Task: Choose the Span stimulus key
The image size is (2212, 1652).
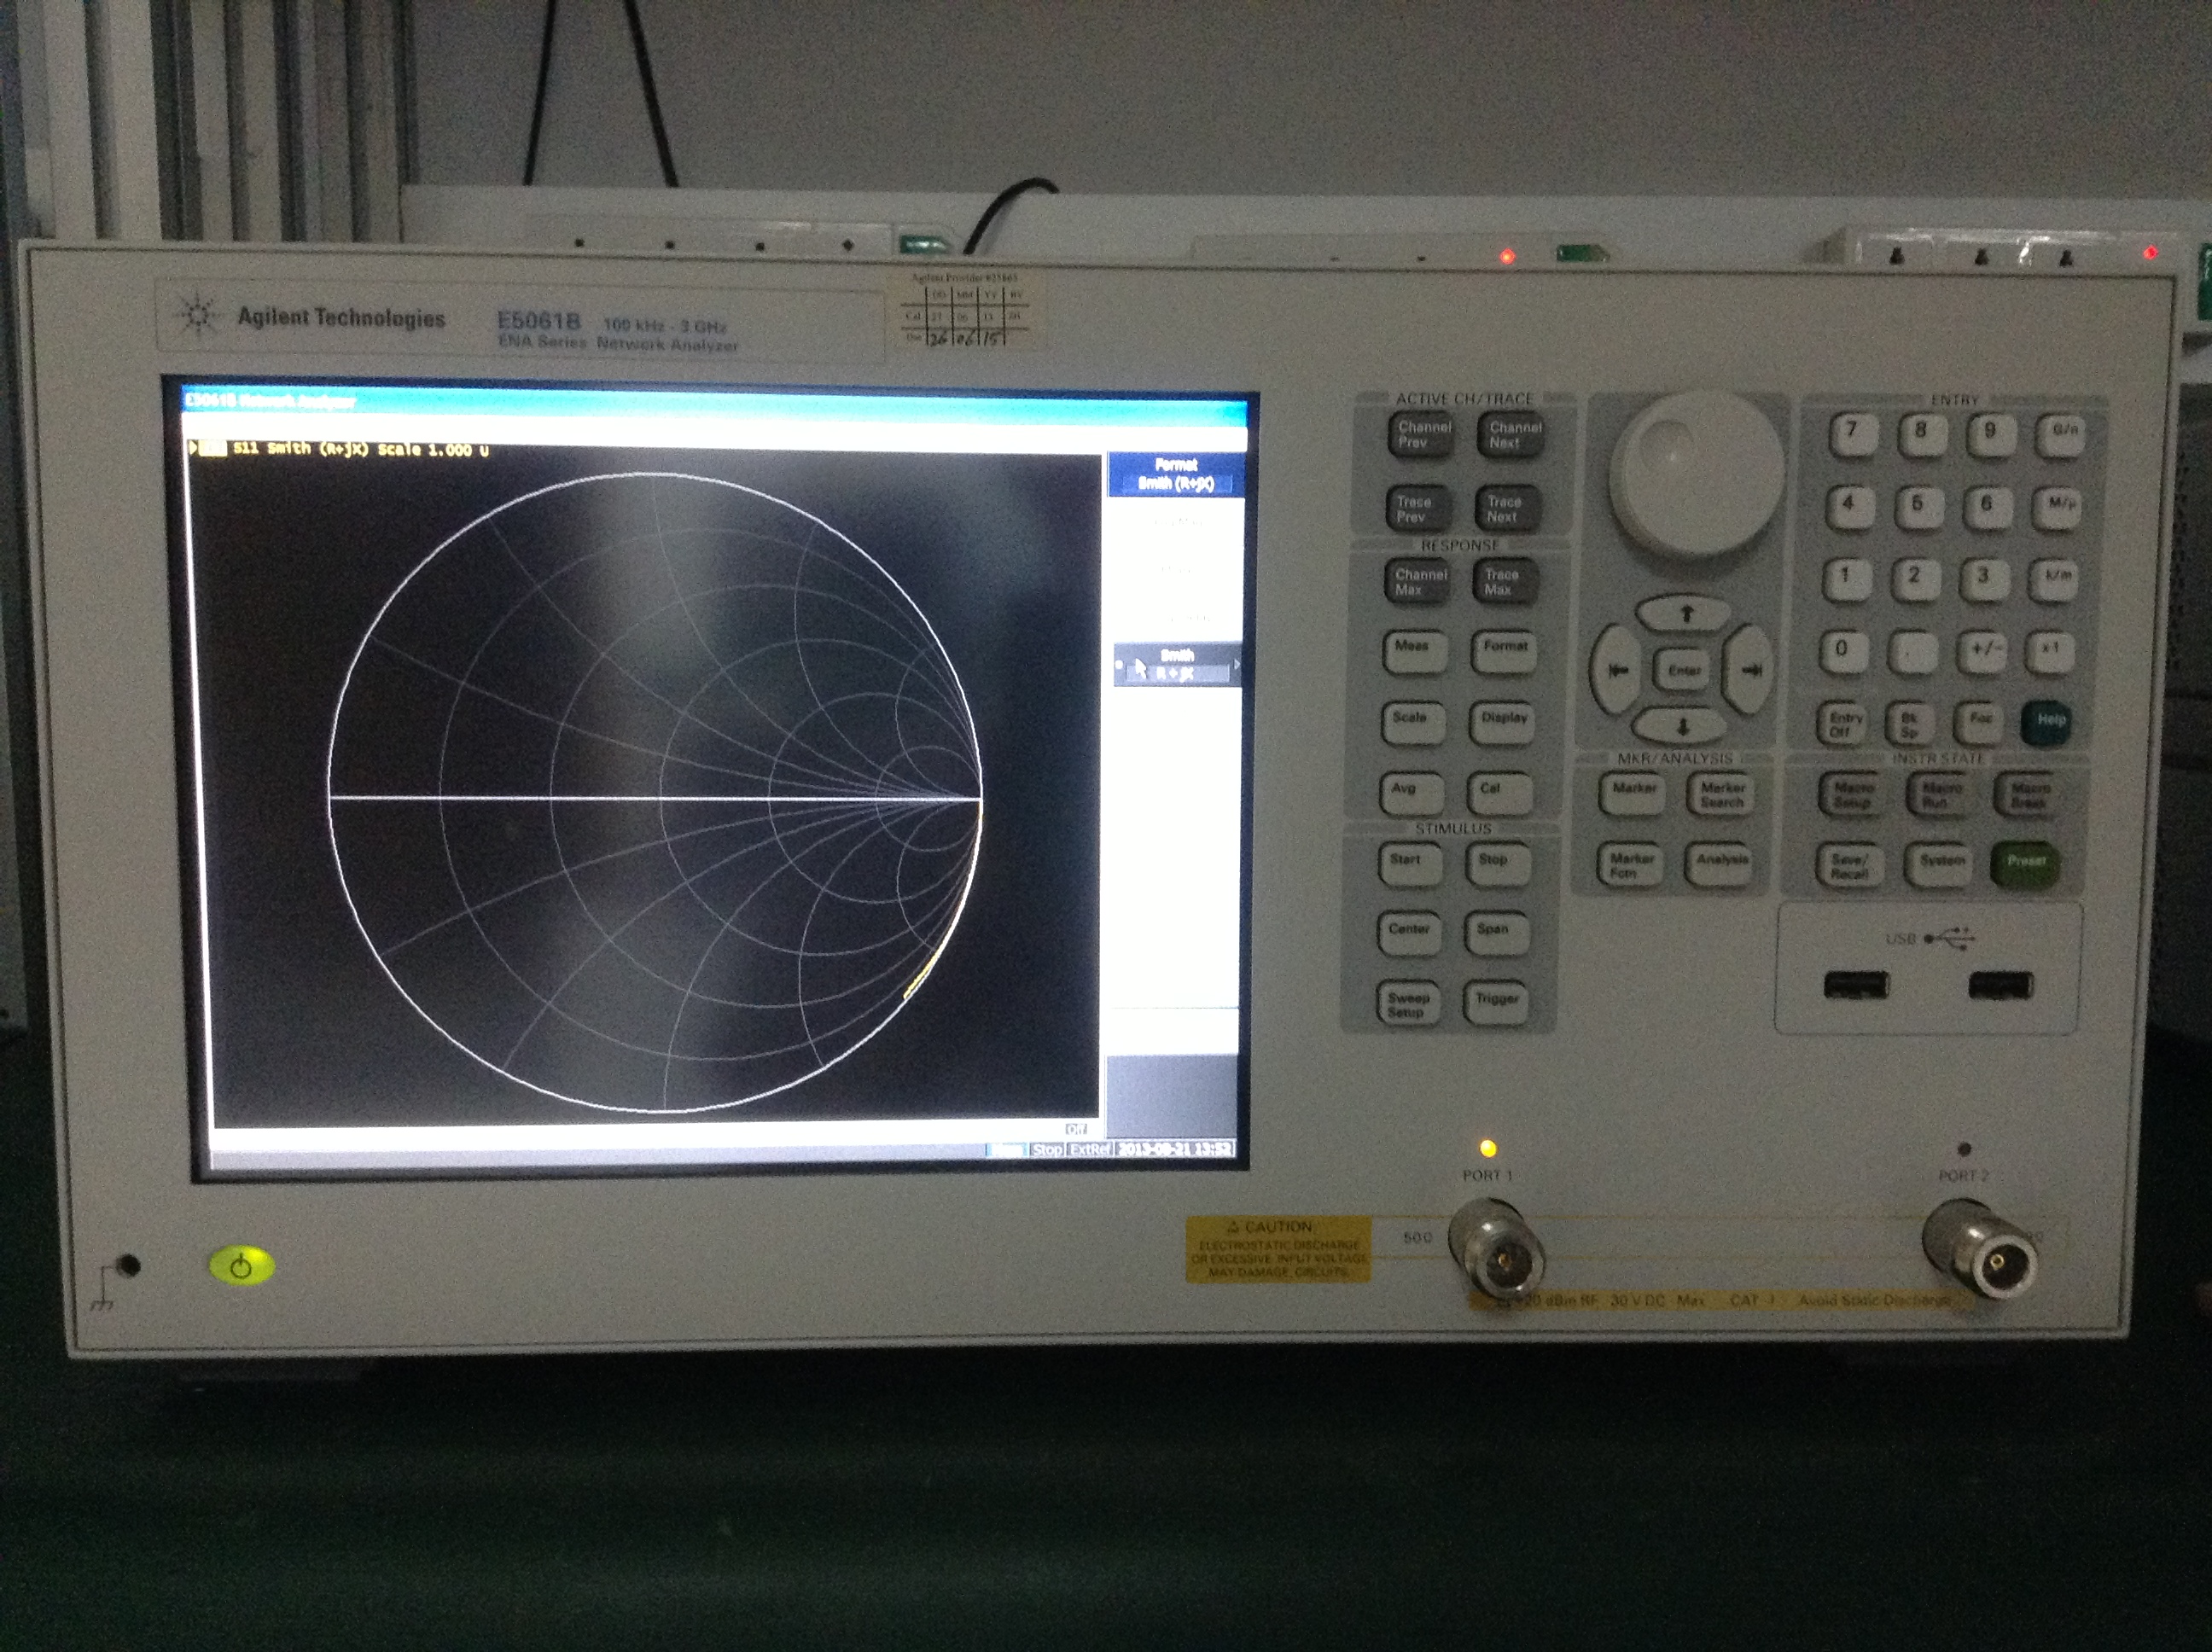Action: tap(1496, 933)
